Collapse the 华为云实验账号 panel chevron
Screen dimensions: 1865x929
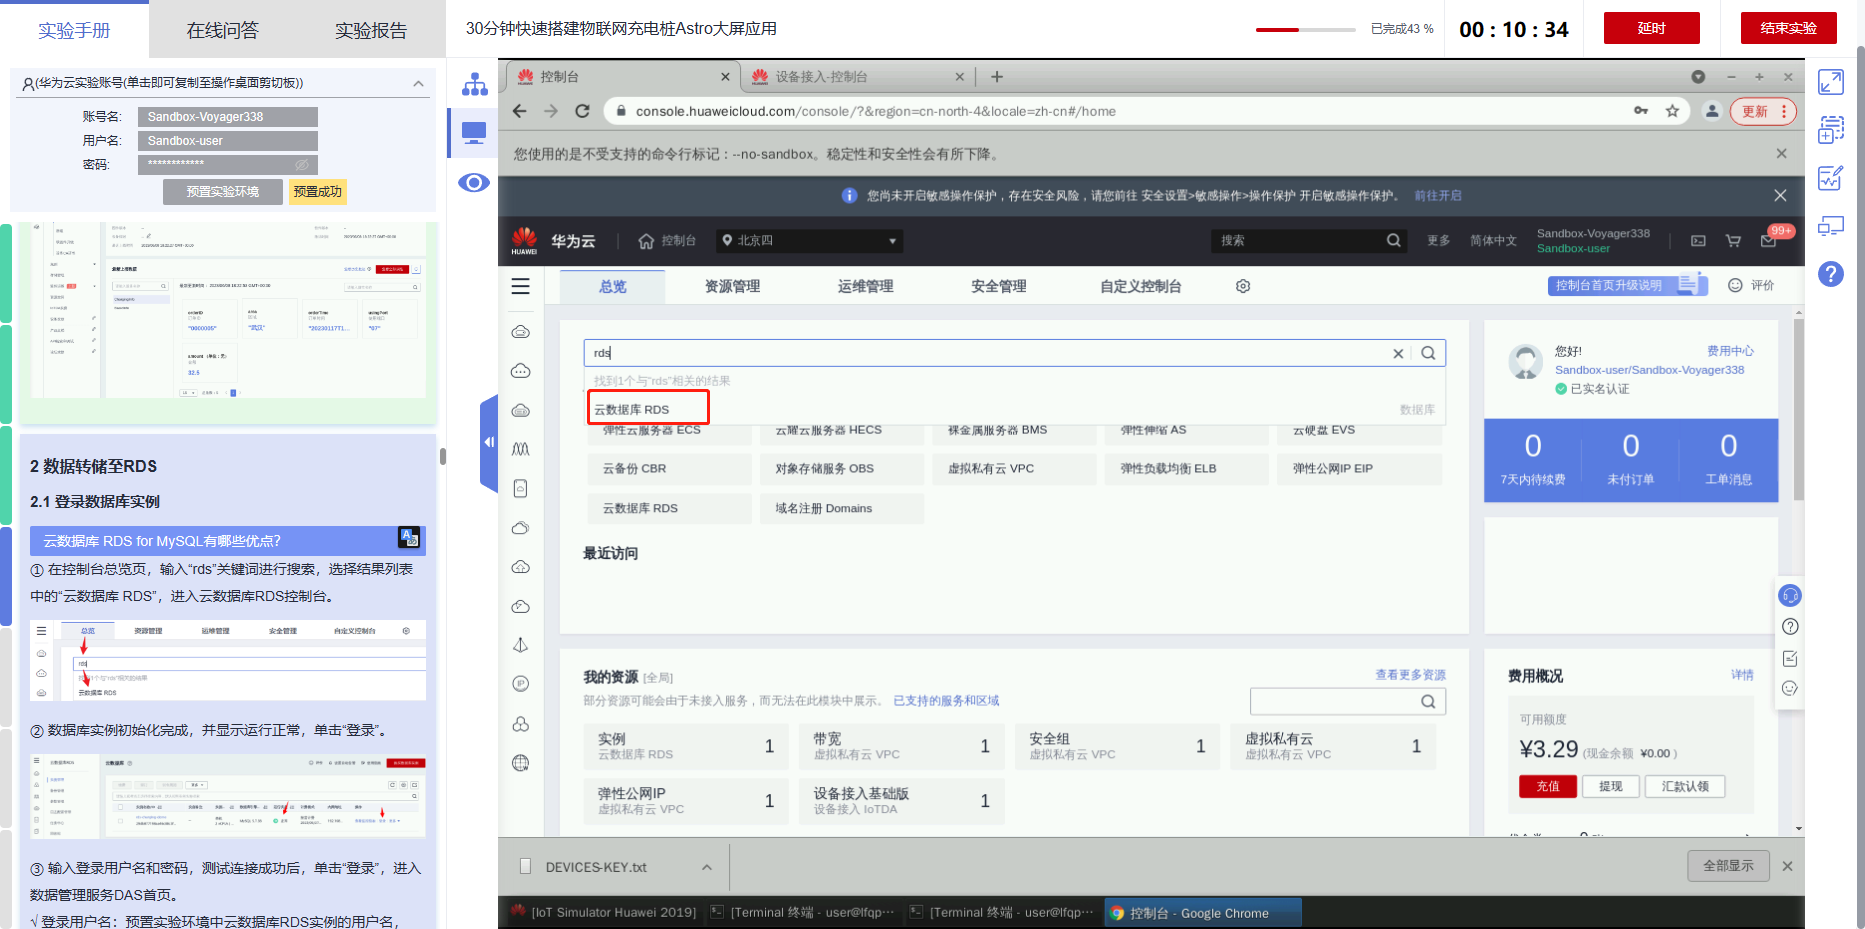[418, 83]
